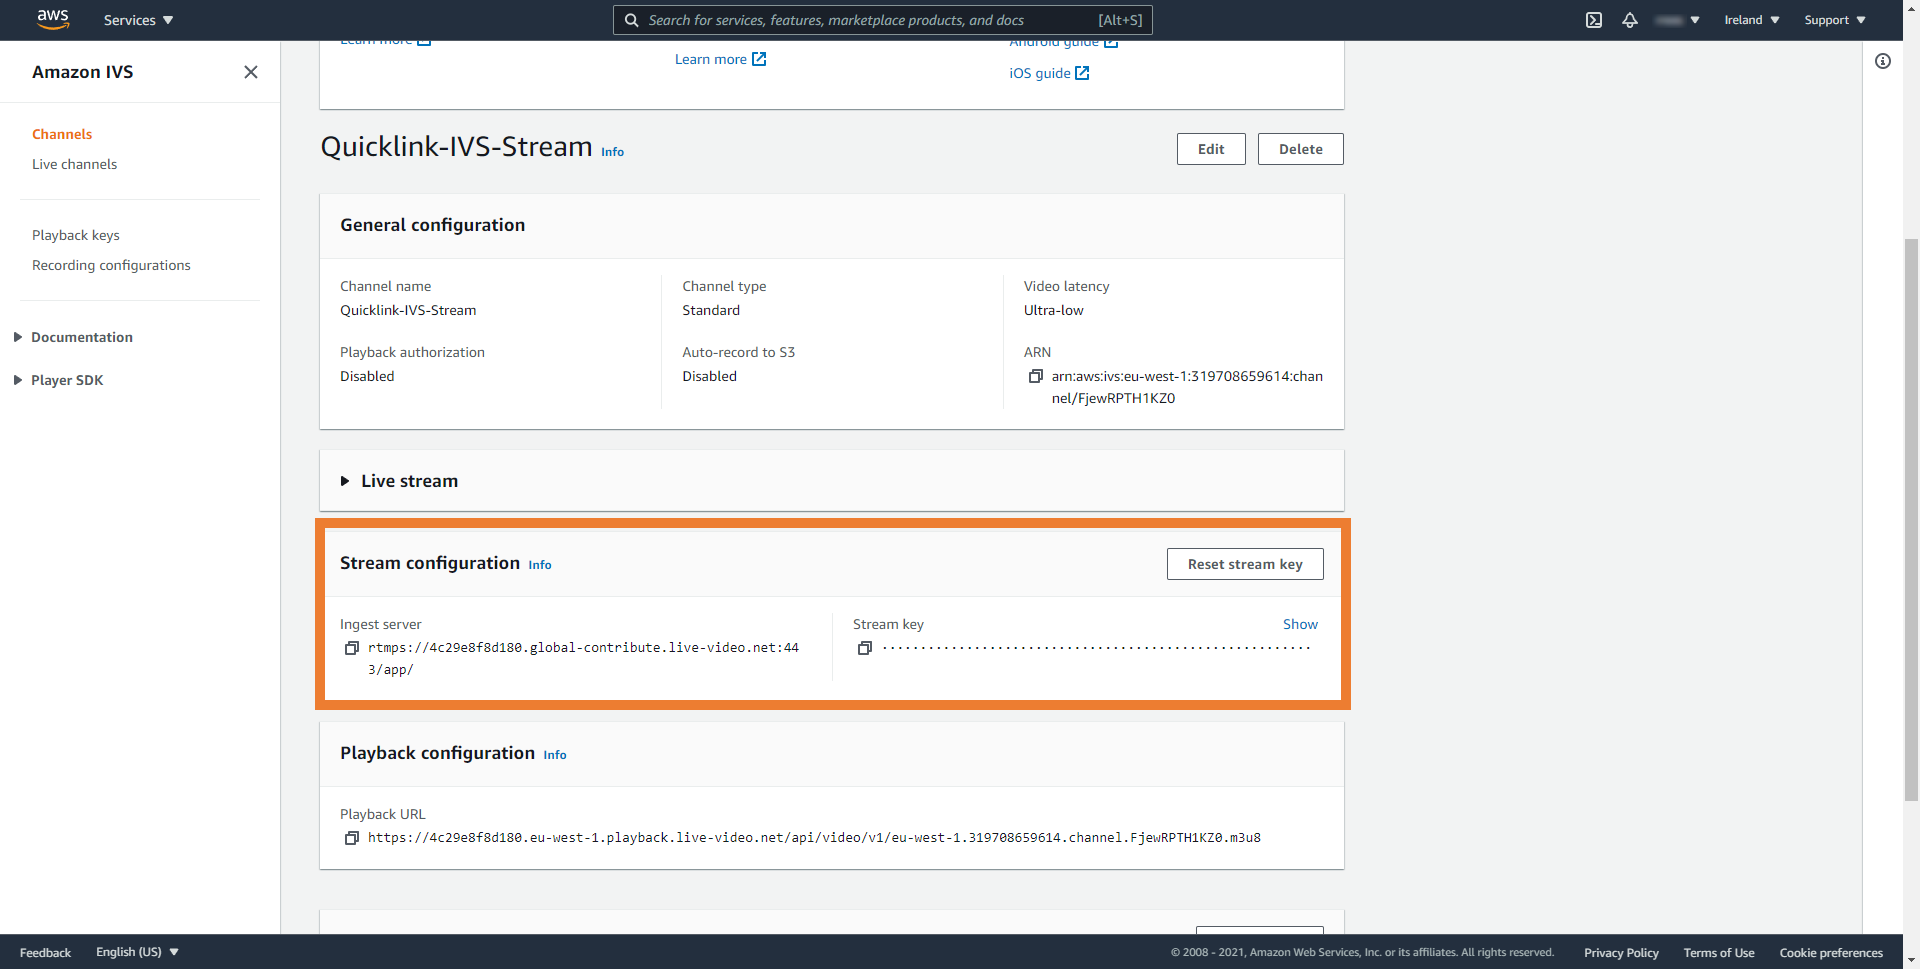The height and width of the screenshot is (969, 1920).
Task: Open Info beside Playback configuration
Action: point(555,755)
